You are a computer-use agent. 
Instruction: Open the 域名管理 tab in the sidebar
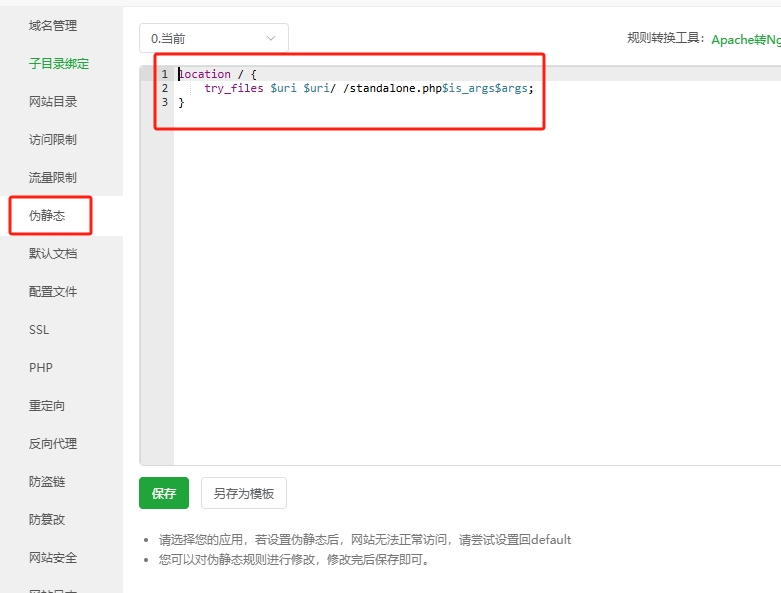pos(53,26)
